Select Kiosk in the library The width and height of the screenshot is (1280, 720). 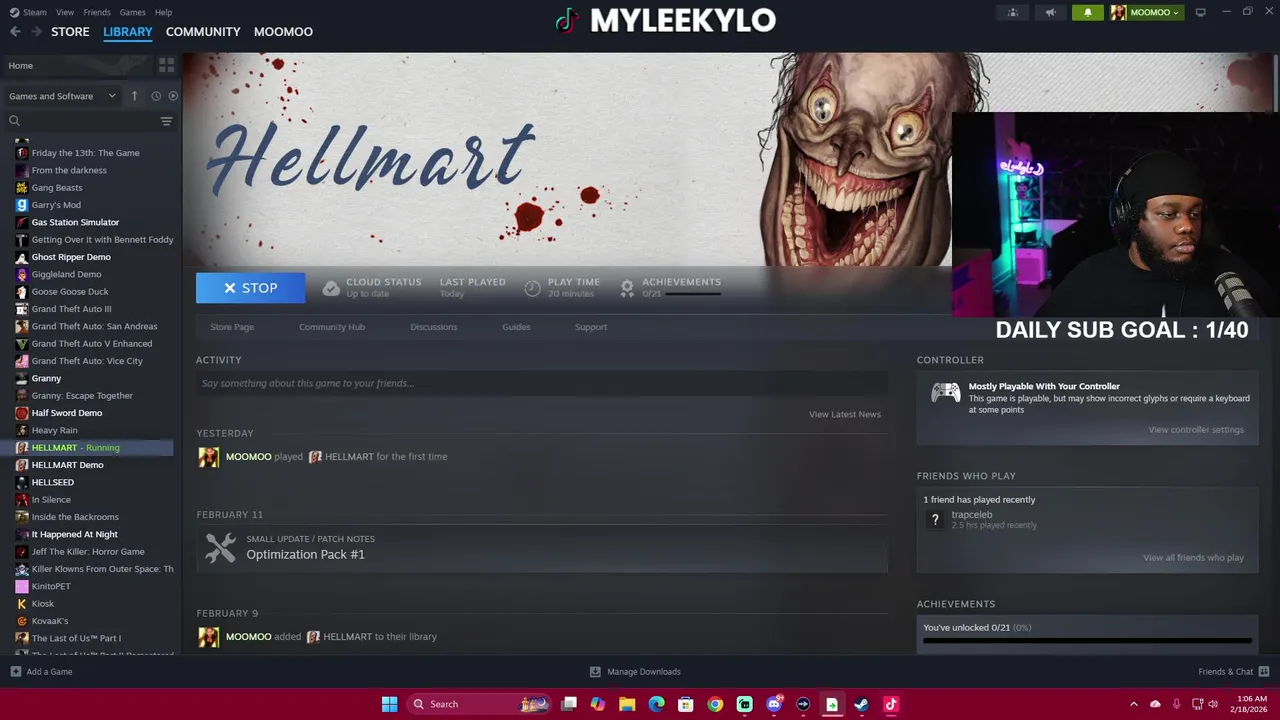tap(42, 604)
